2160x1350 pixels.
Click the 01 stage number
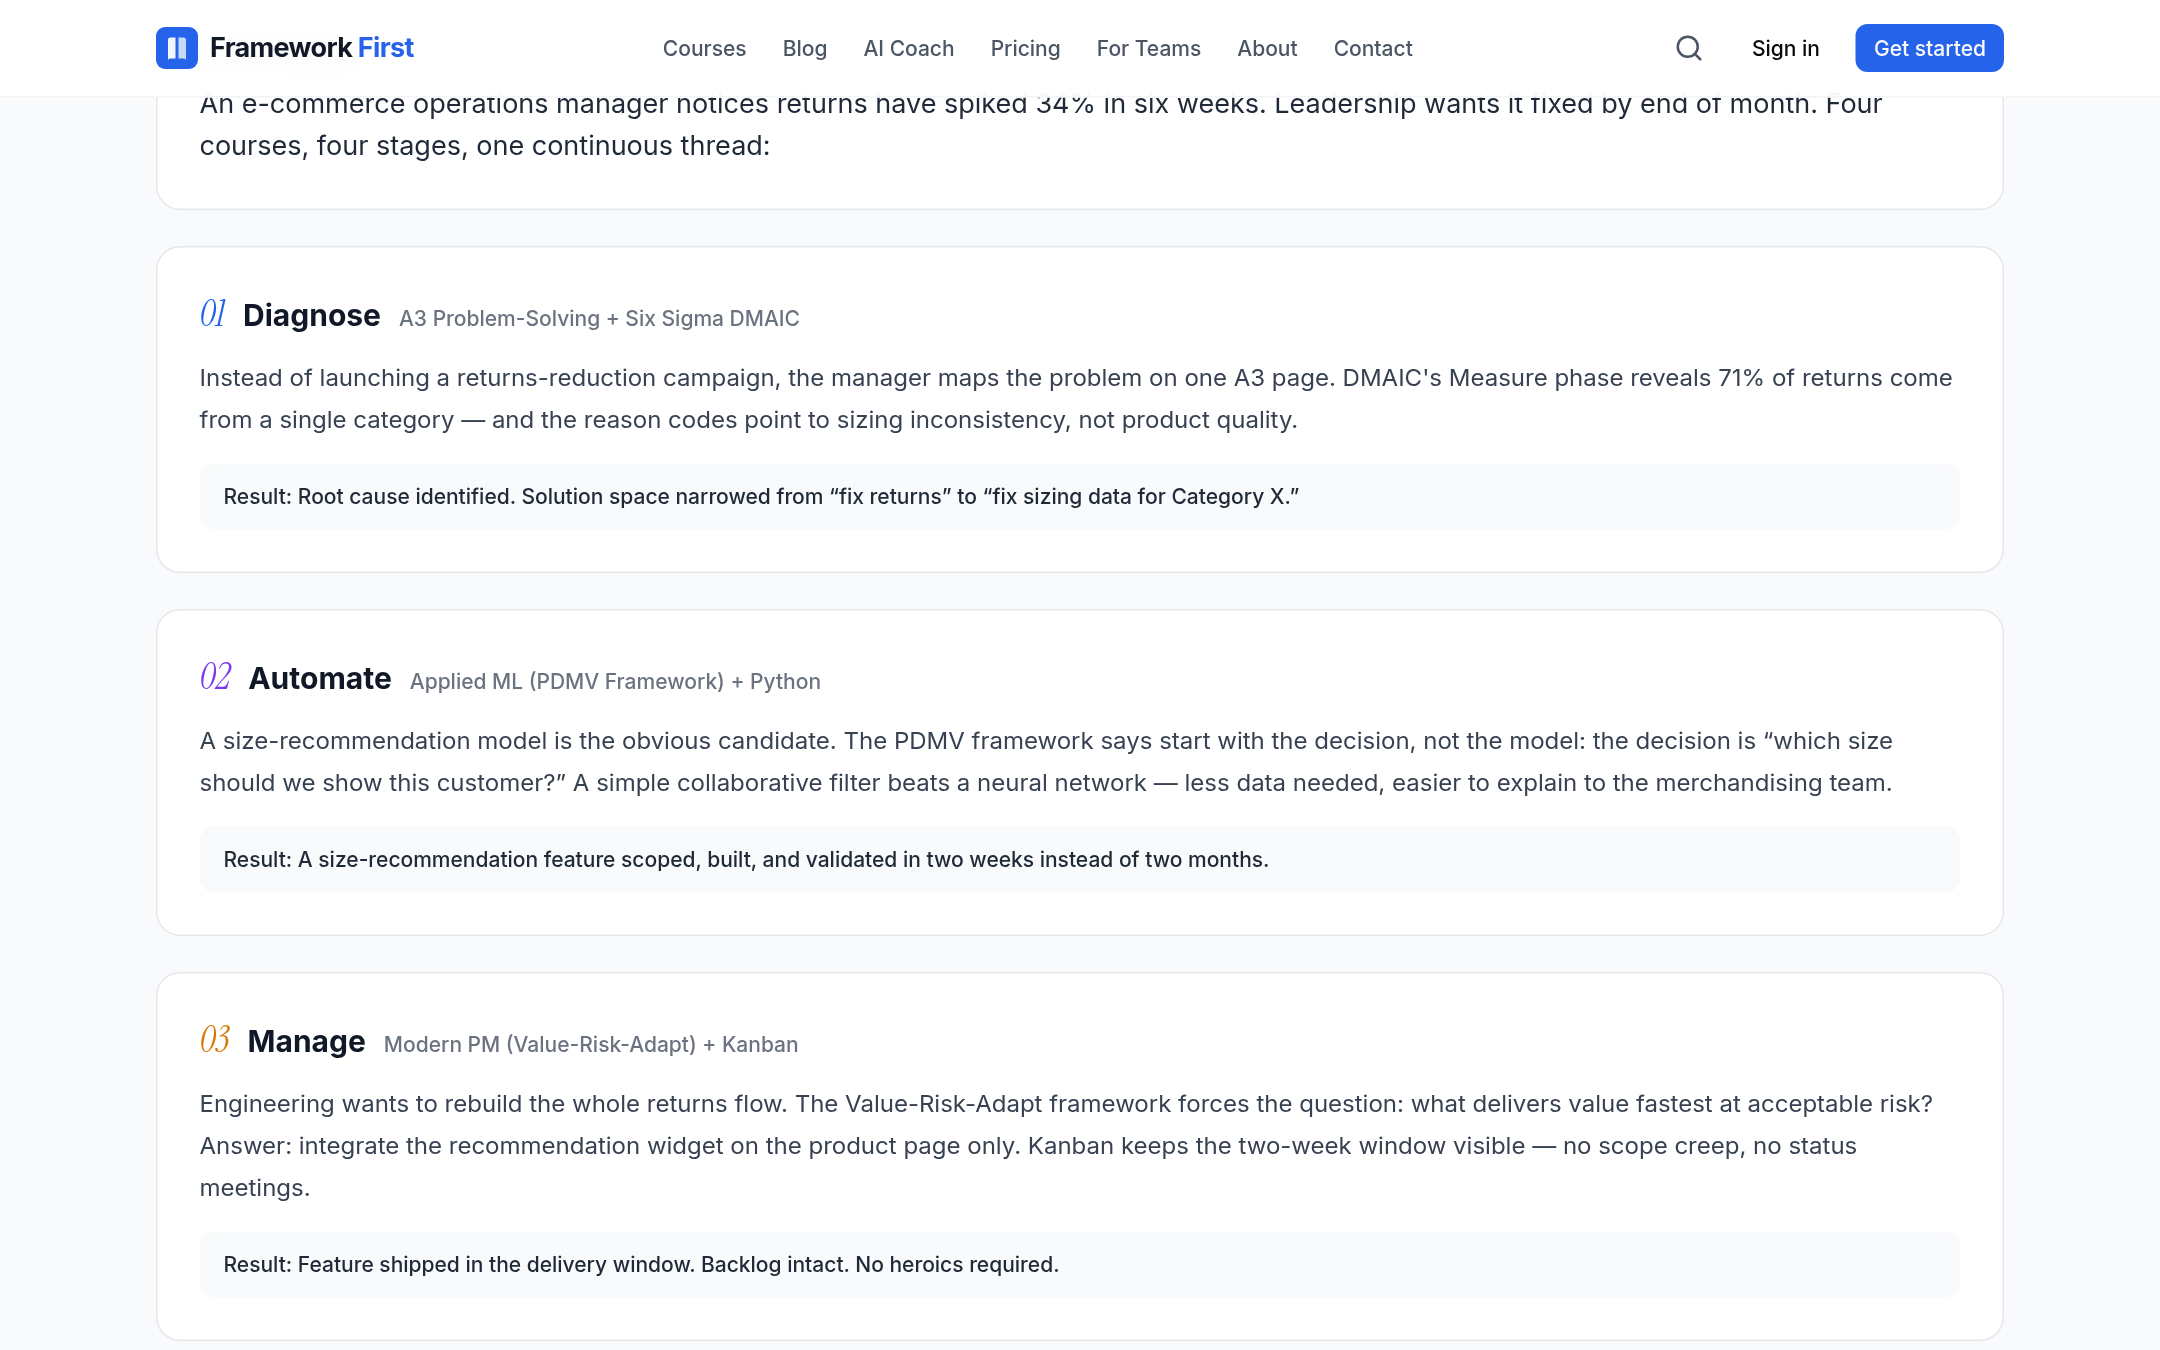click(213, 314)
